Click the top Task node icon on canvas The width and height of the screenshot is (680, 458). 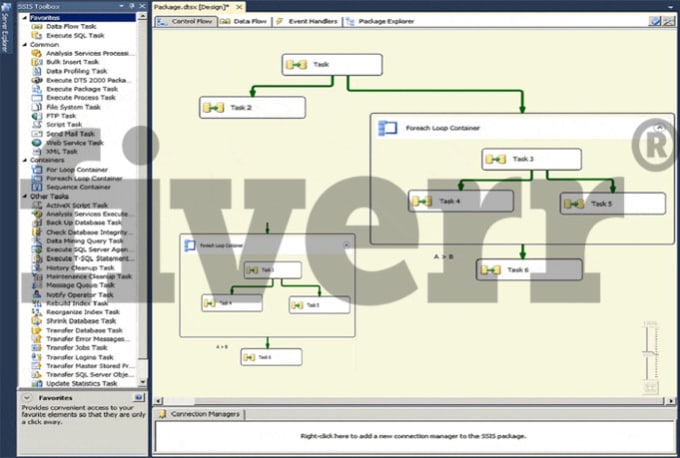pos(296,65)
